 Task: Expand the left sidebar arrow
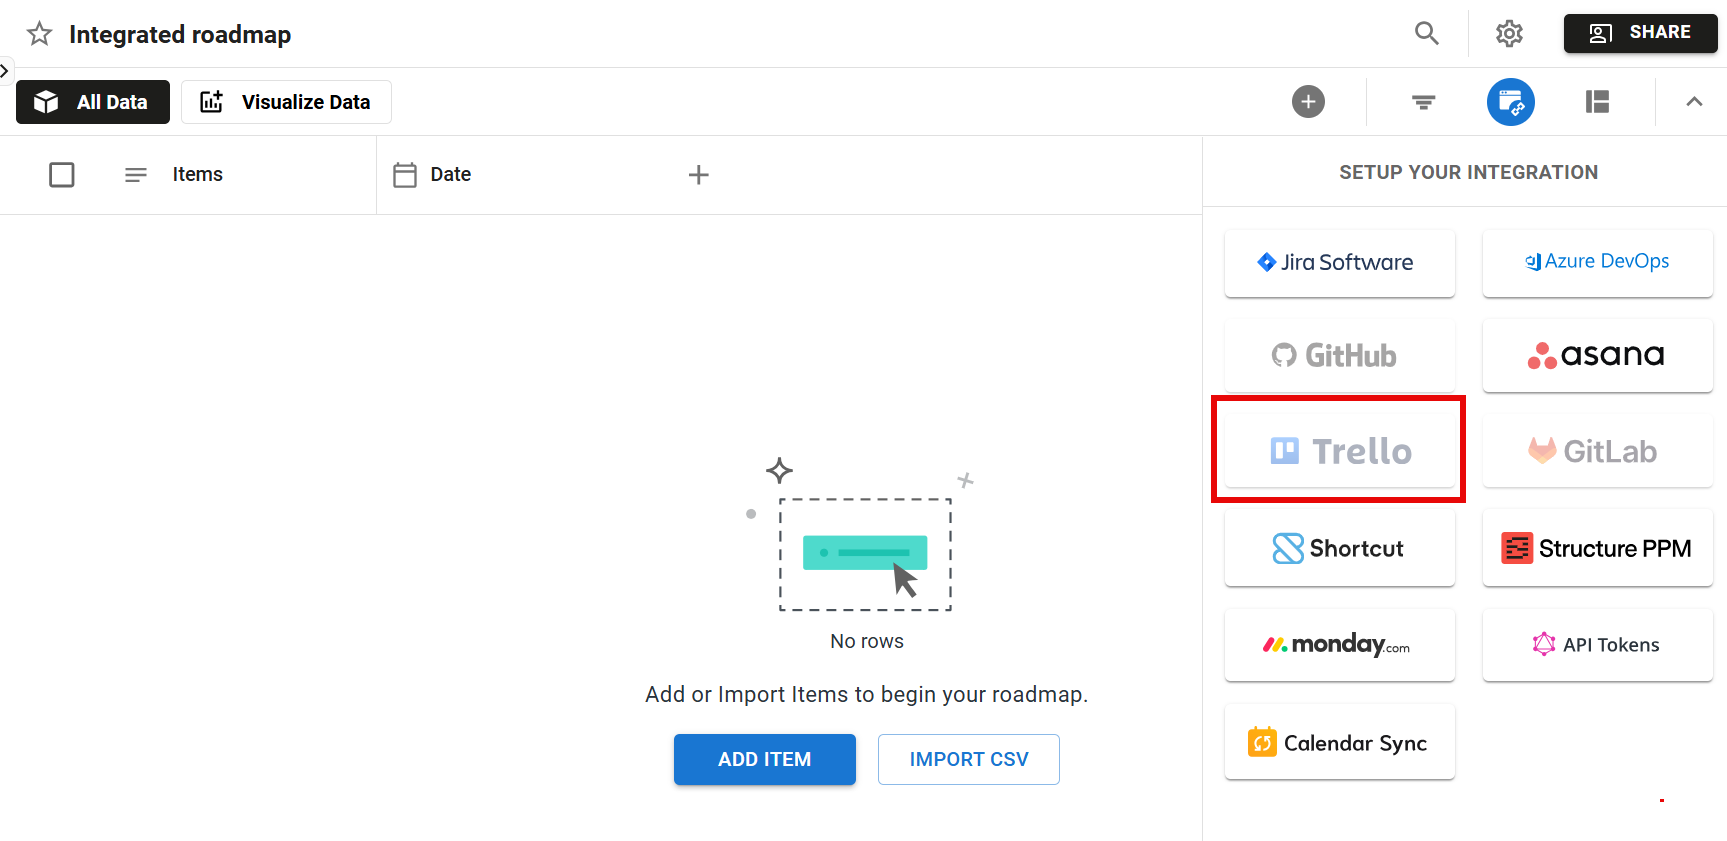point(5,71)
